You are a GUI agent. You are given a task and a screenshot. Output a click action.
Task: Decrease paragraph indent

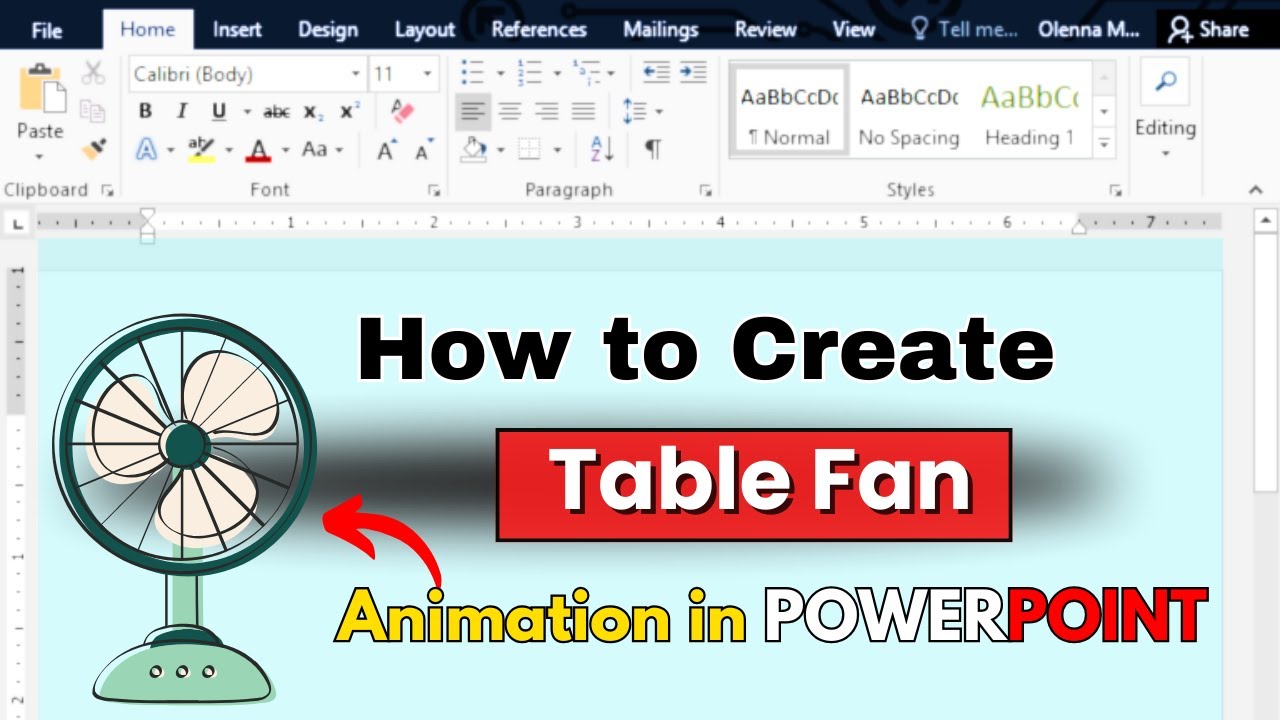pyautogui.click(x=656, y=72)
